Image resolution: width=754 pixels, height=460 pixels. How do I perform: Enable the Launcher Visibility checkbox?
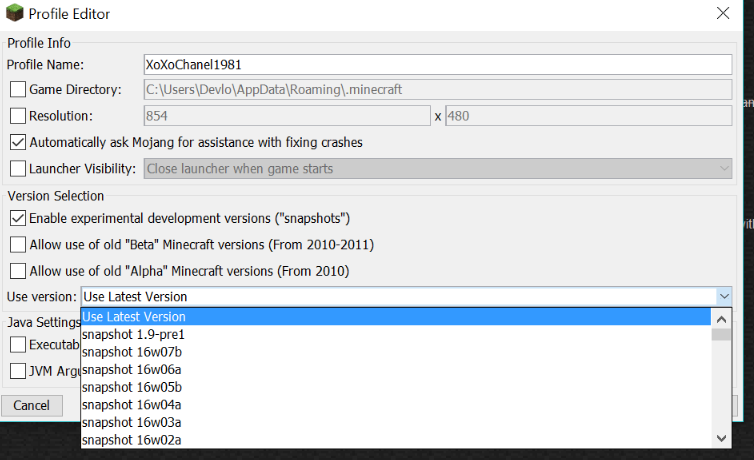pos(18,168)
